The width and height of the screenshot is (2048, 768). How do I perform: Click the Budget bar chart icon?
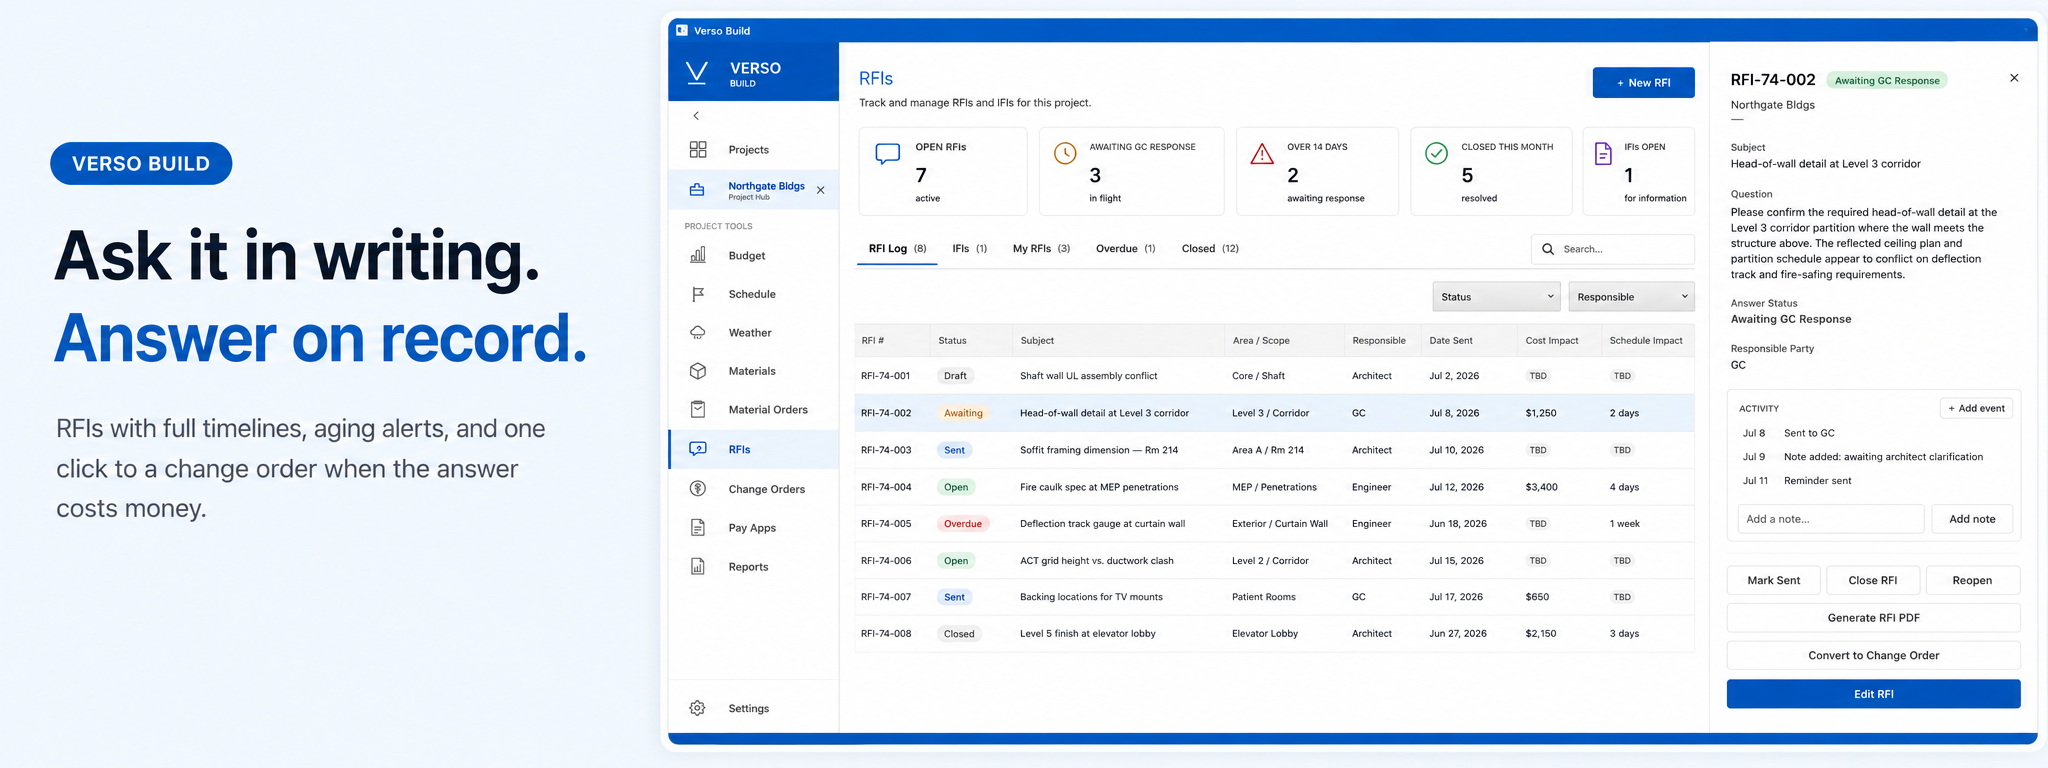[x=698, y=255]
